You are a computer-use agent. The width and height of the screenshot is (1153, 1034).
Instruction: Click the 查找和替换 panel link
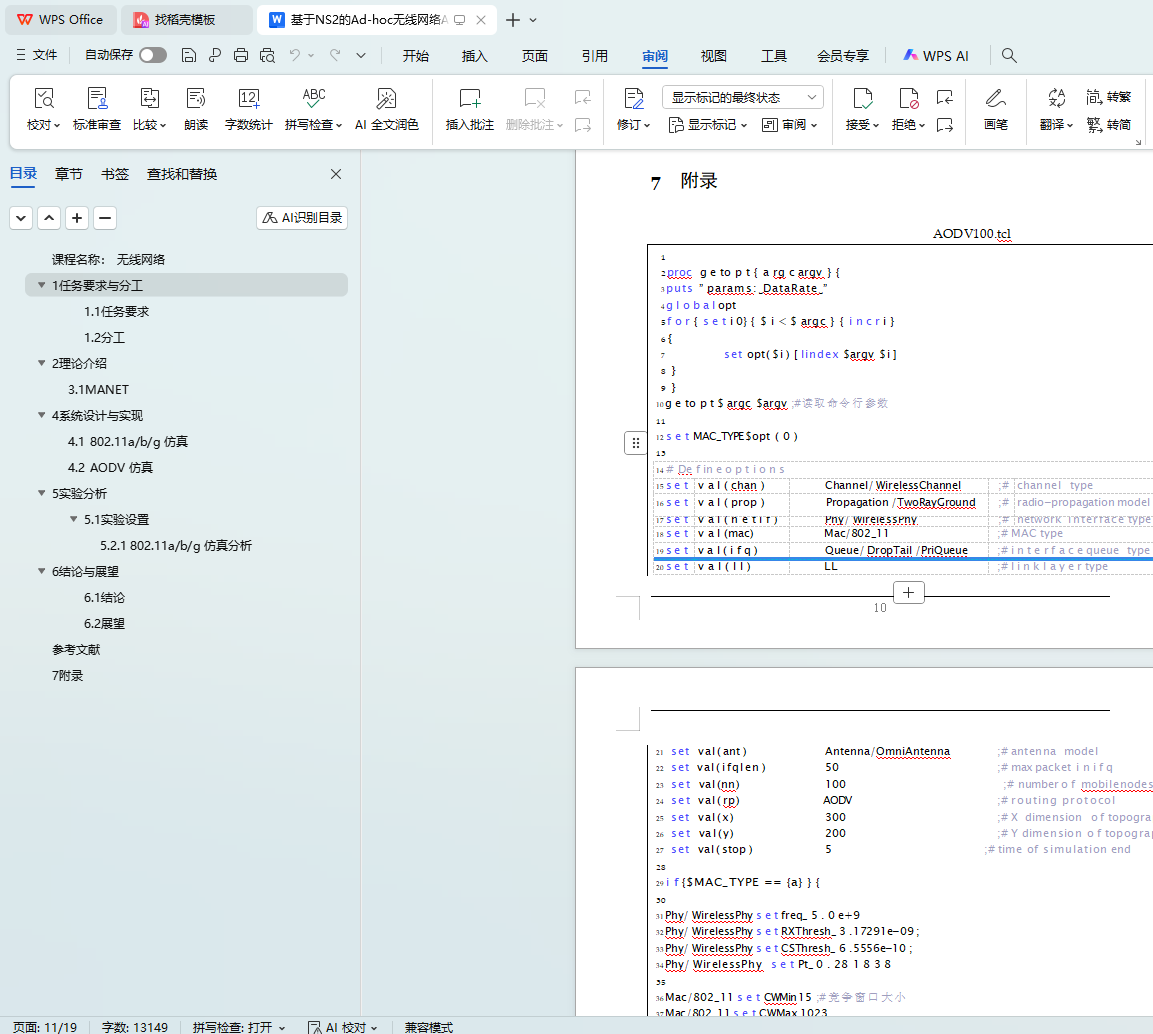pos(182,174)
